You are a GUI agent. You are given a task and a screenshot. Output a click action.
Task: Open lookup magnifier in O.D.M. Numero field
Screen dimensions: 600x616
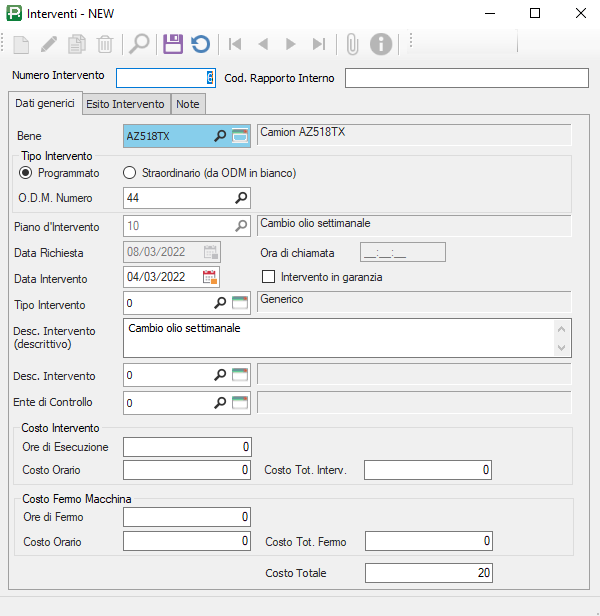tap(240, 198)
